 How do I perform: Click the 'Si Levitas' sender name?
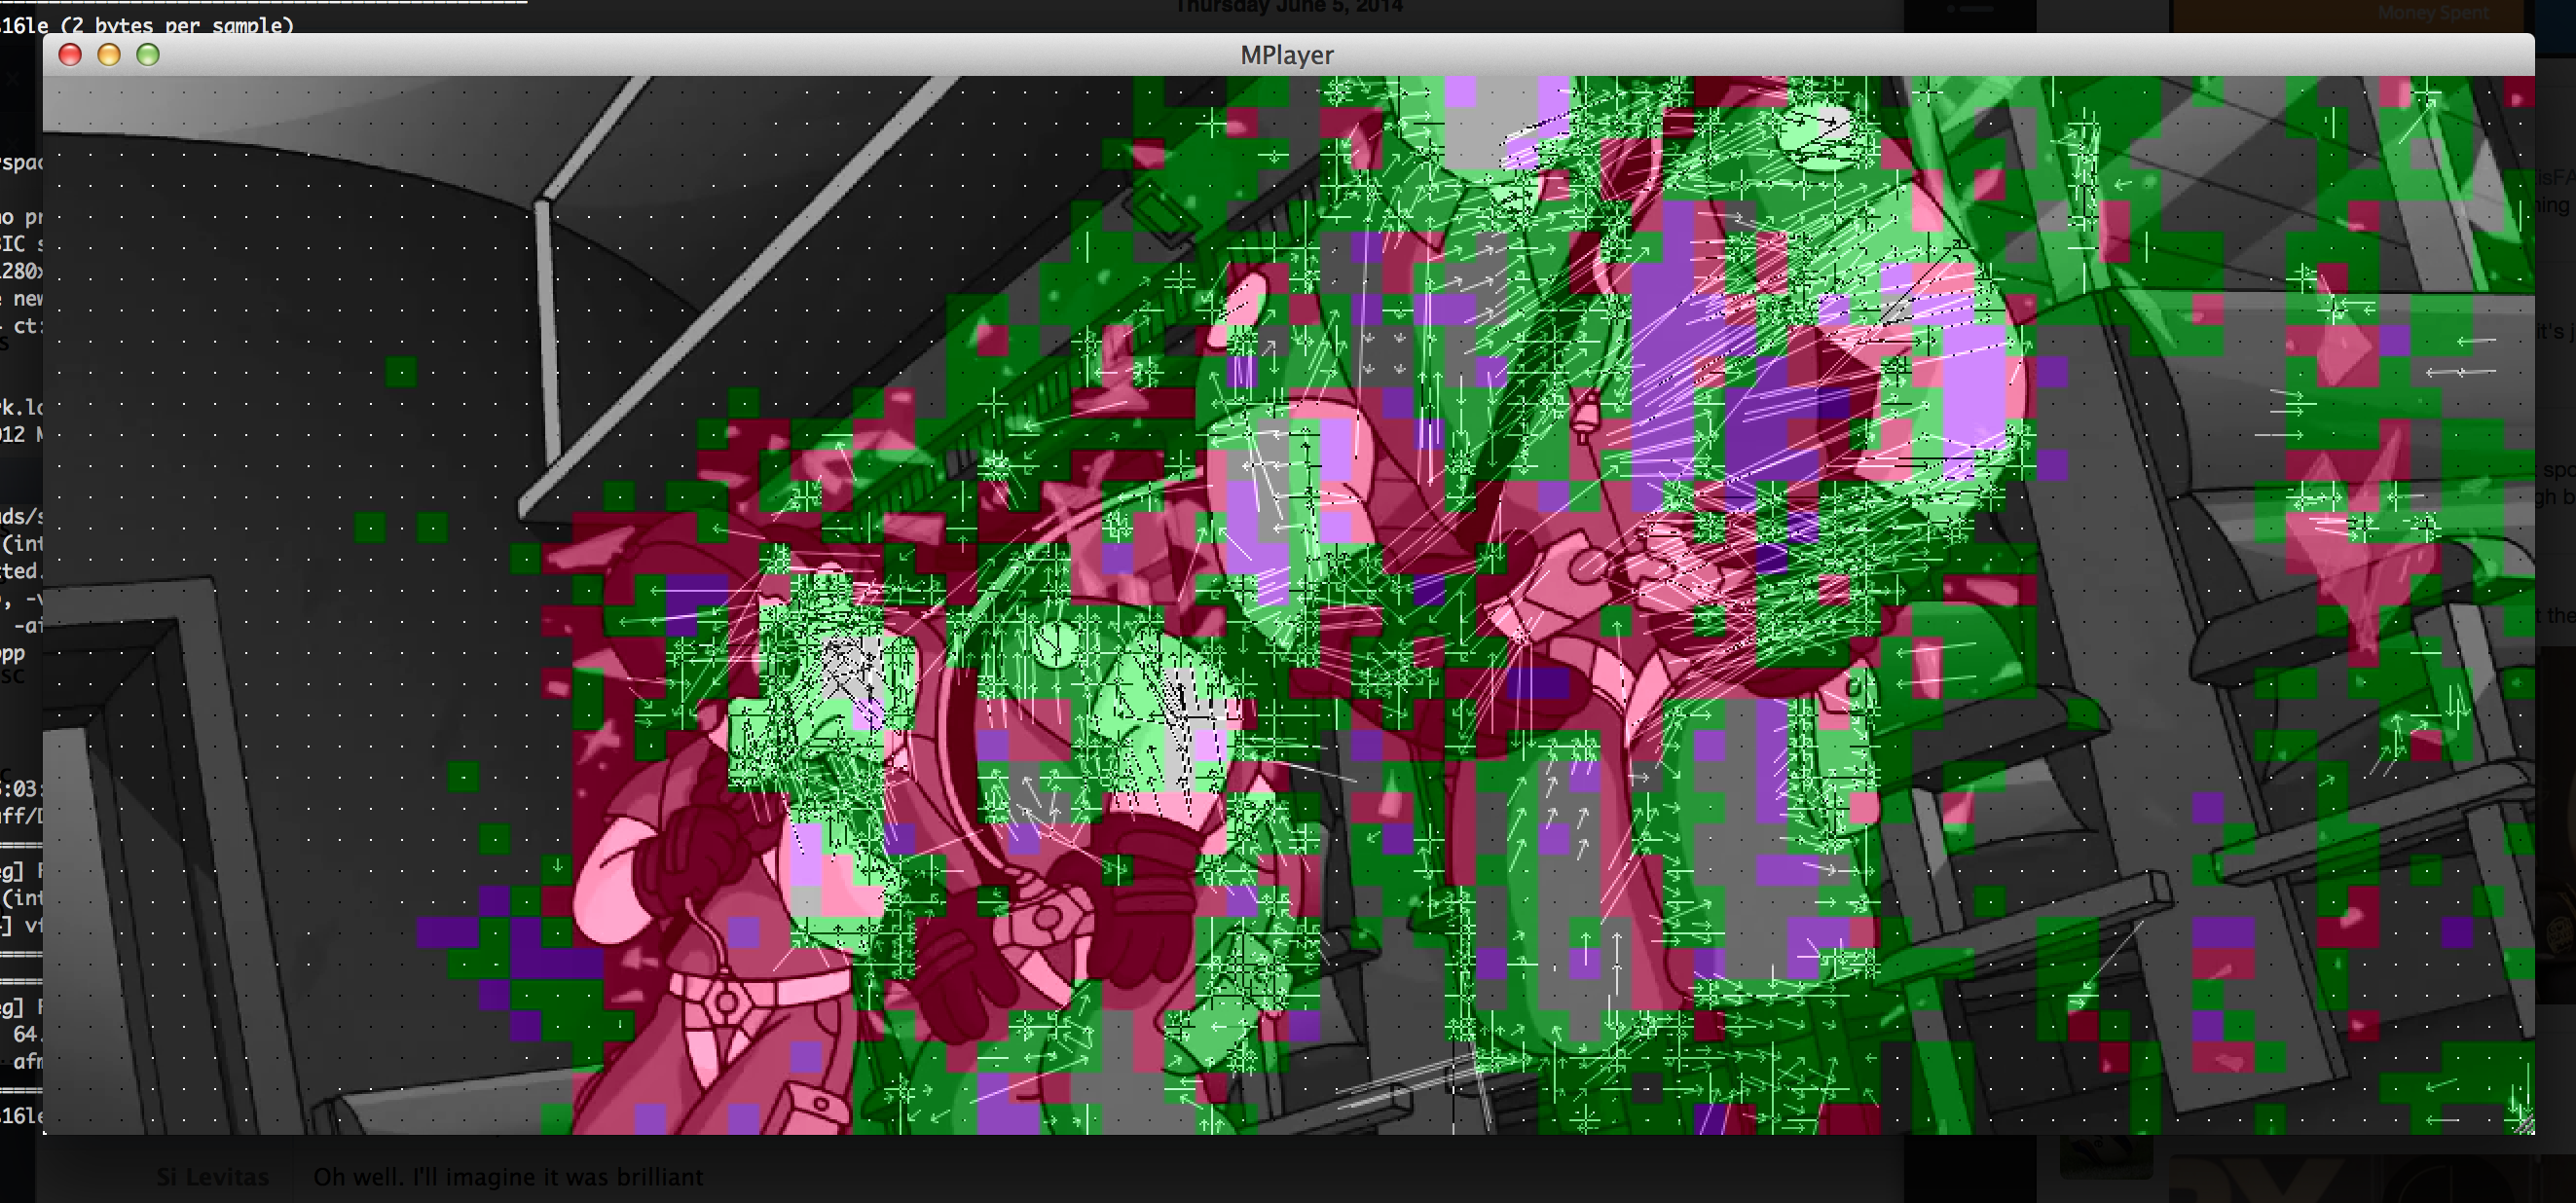pos(212,1177)
